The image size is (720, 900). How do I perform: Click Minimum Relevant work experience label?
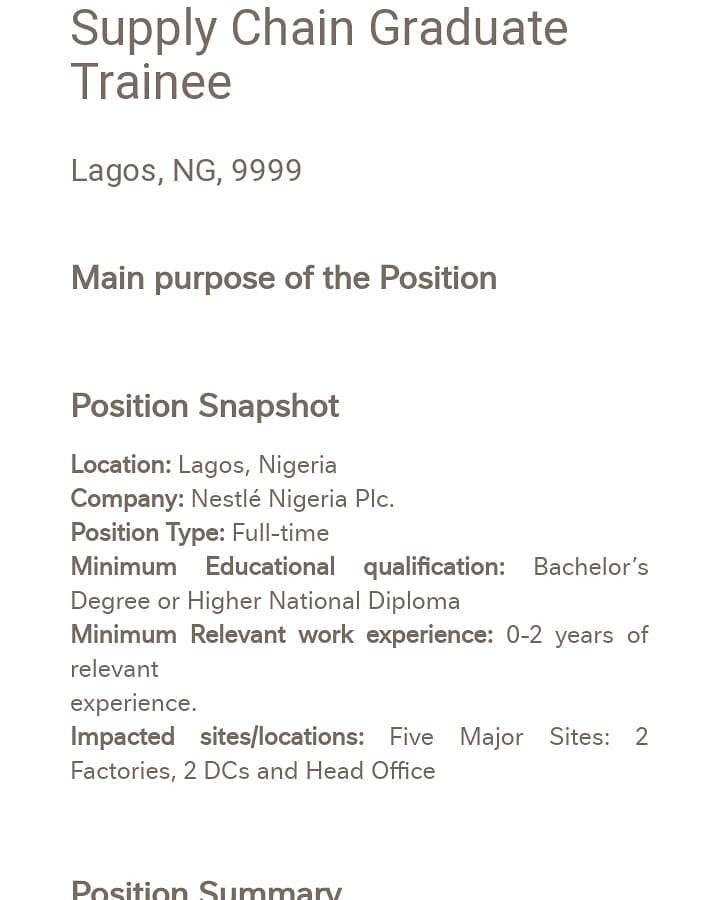tap(282, 635)
